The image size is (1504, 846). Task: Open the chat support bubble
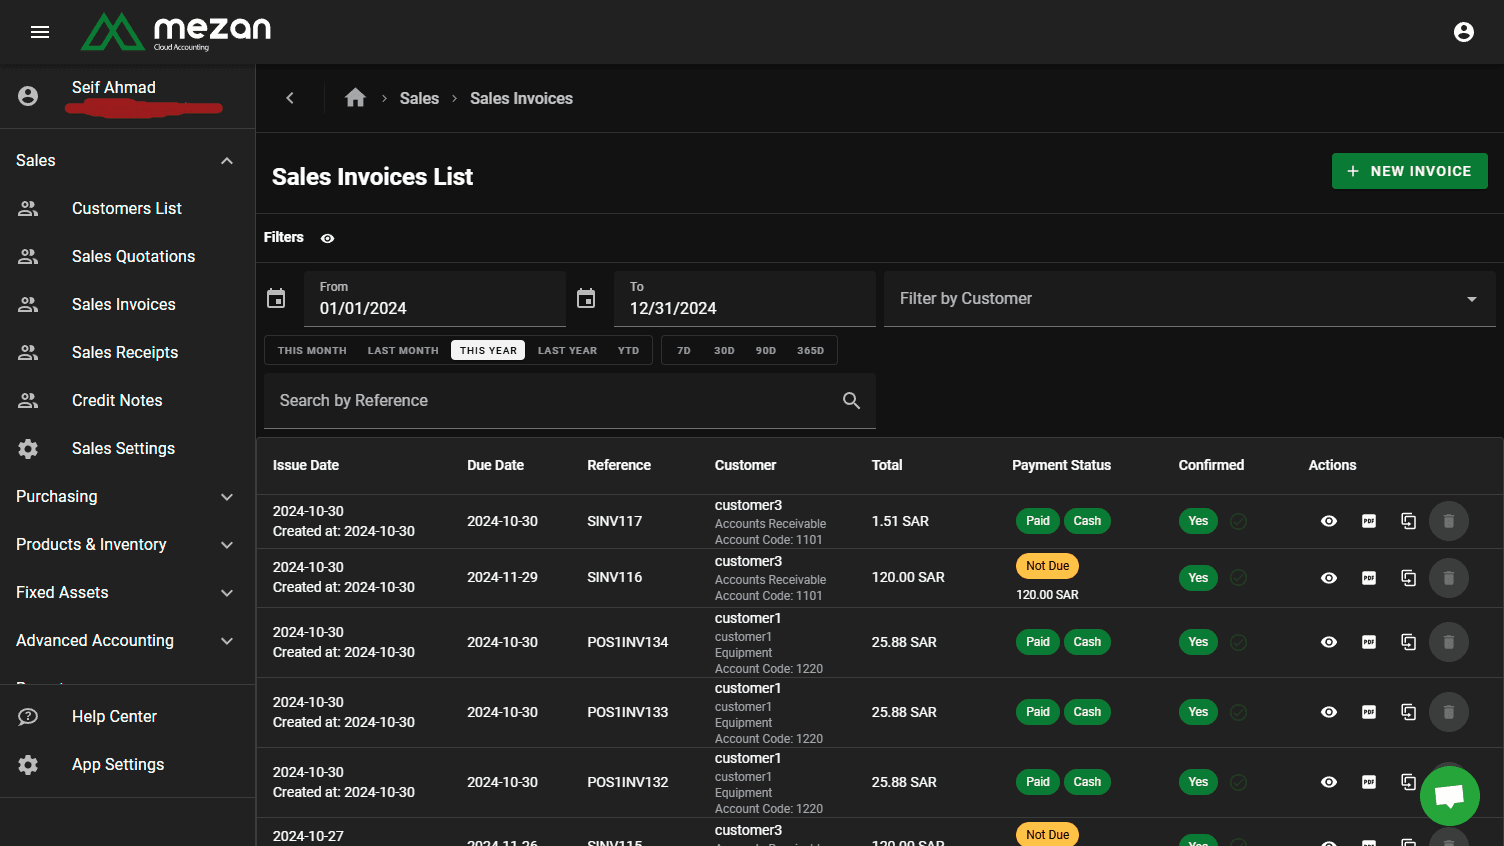coord(1450,796)
